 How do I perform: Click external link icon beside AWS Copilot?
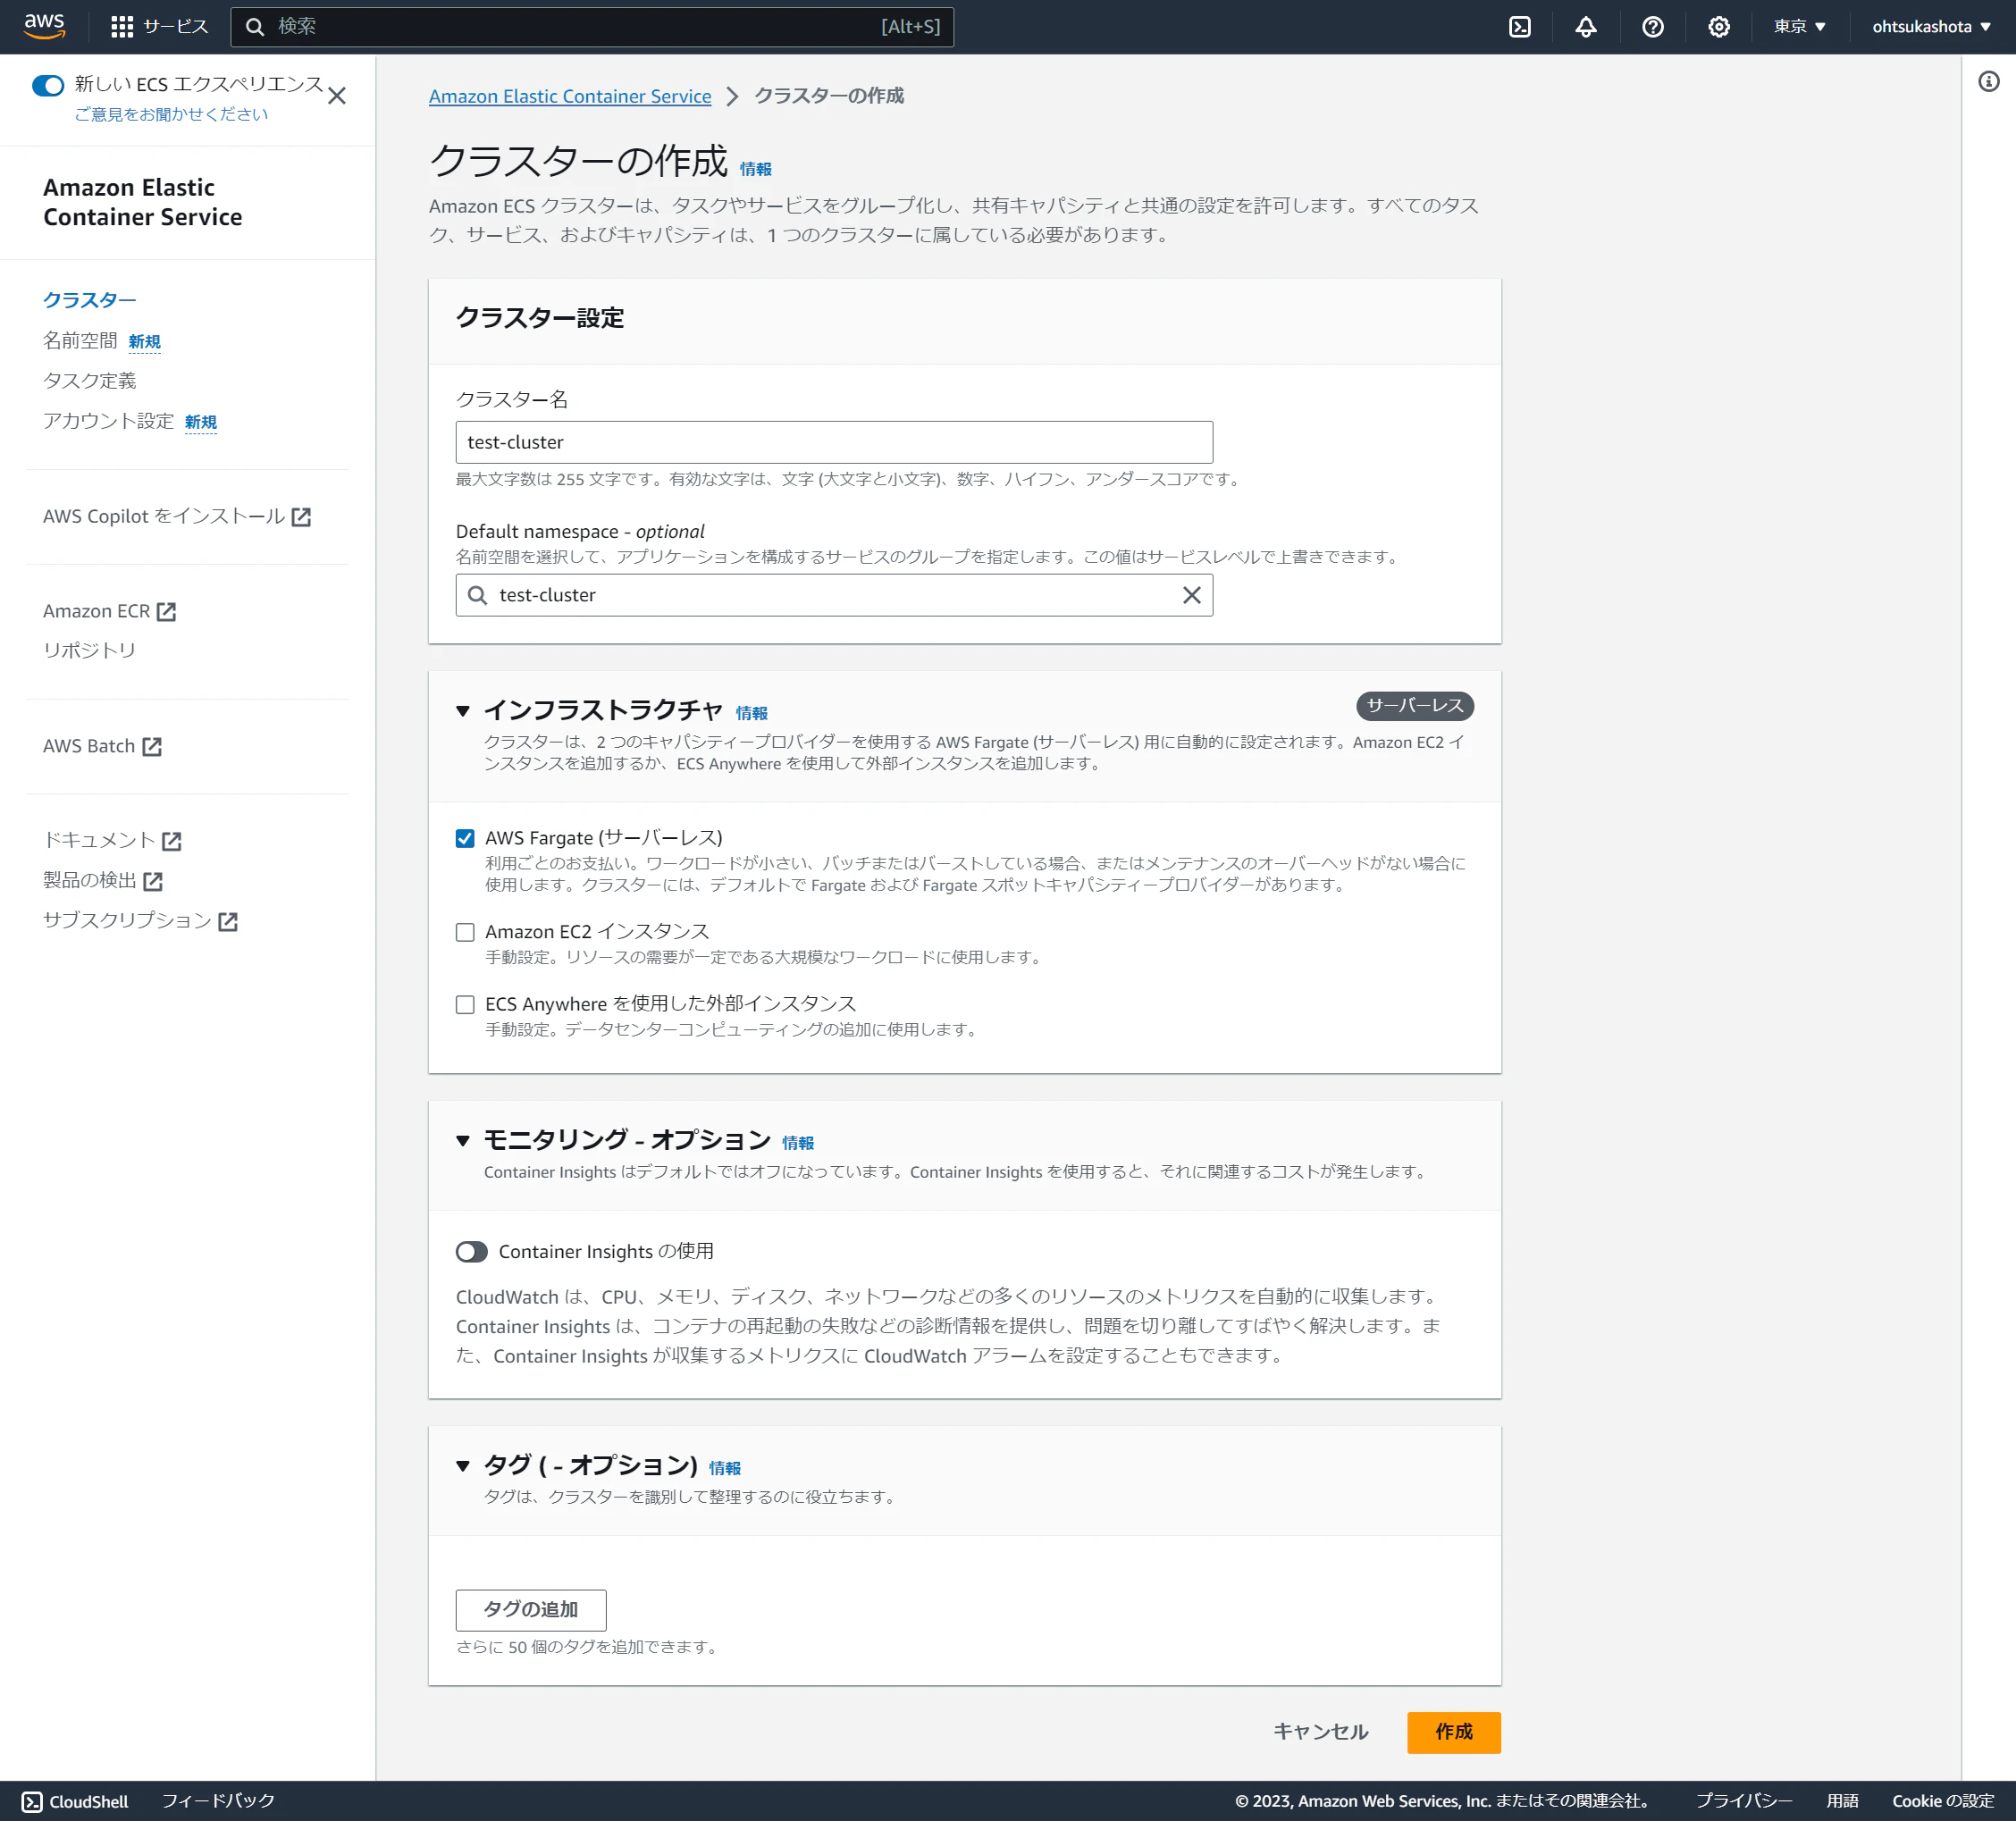301,517
